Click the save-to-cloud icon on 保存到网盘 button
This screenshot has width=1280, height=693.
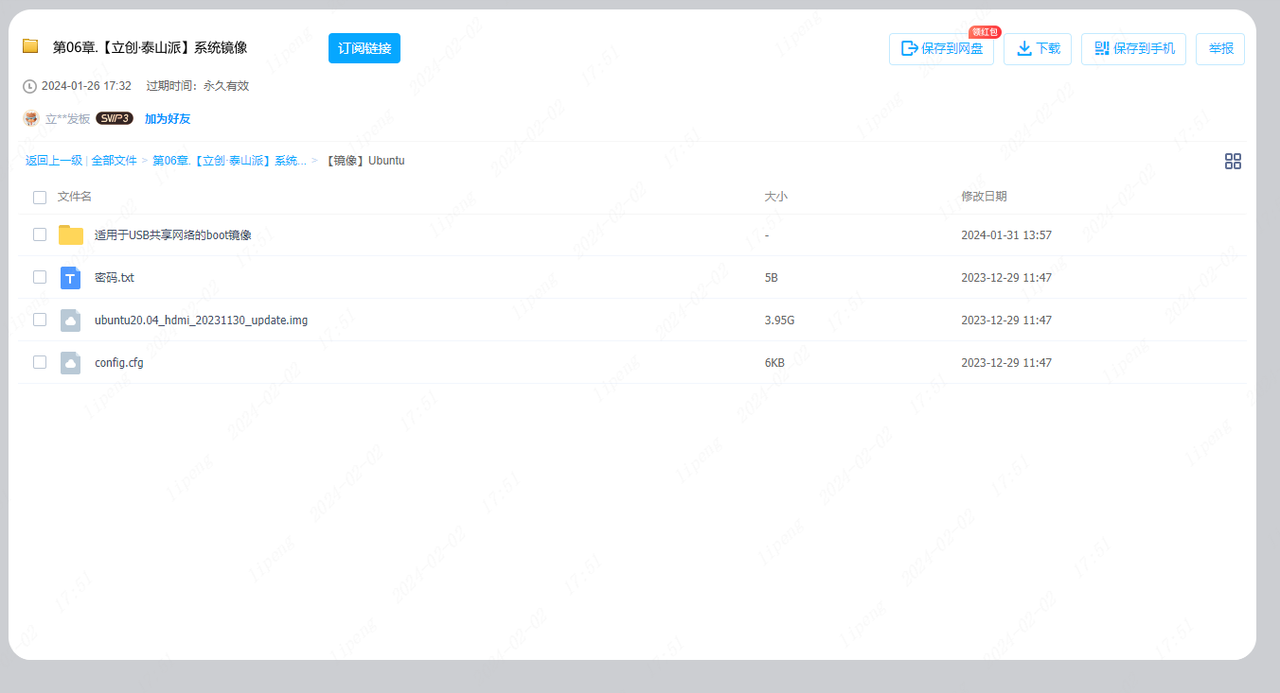(911, 48)
